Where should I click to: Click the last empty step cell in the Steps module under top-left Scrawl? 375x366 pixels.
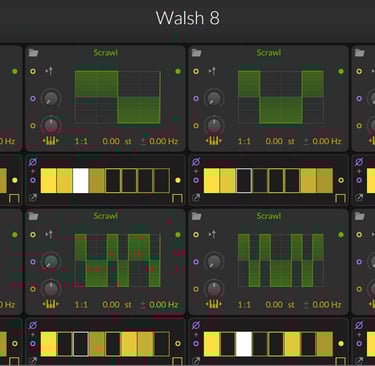click(162, 180)
